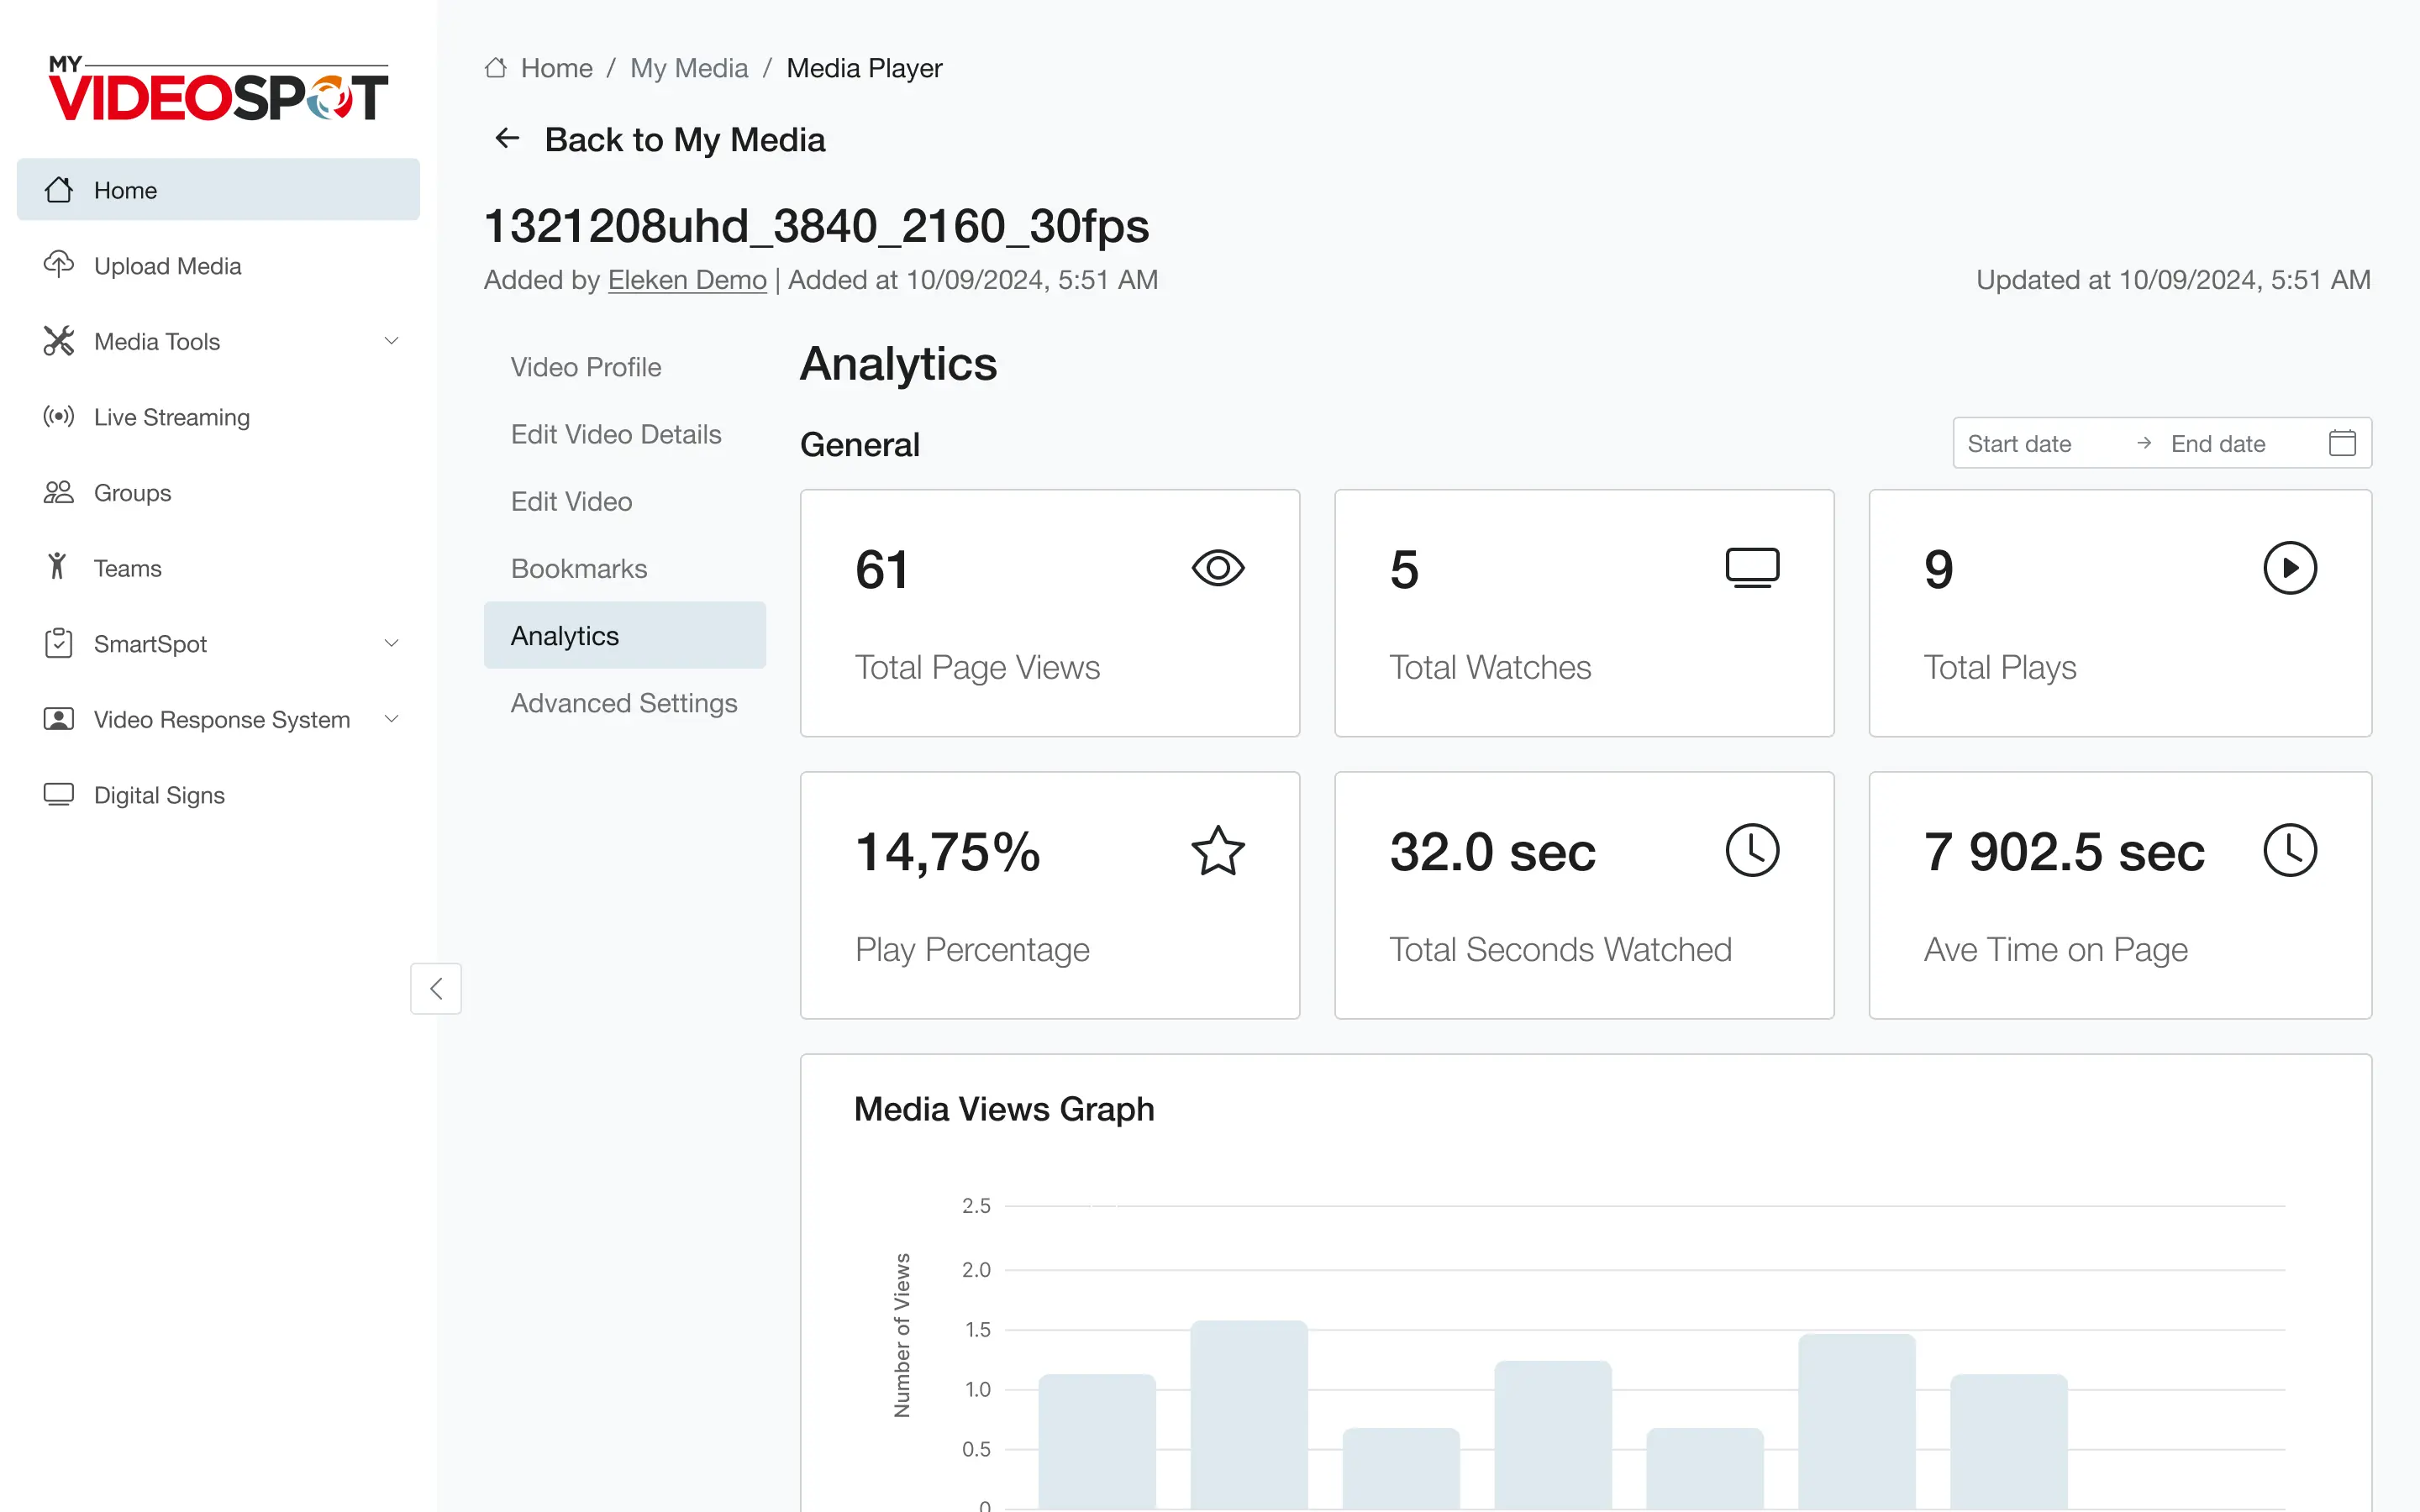The width and height of the screenshot is (2420, 1512).
Task: Click the home icon in breadcrumb
Action: 496,68
